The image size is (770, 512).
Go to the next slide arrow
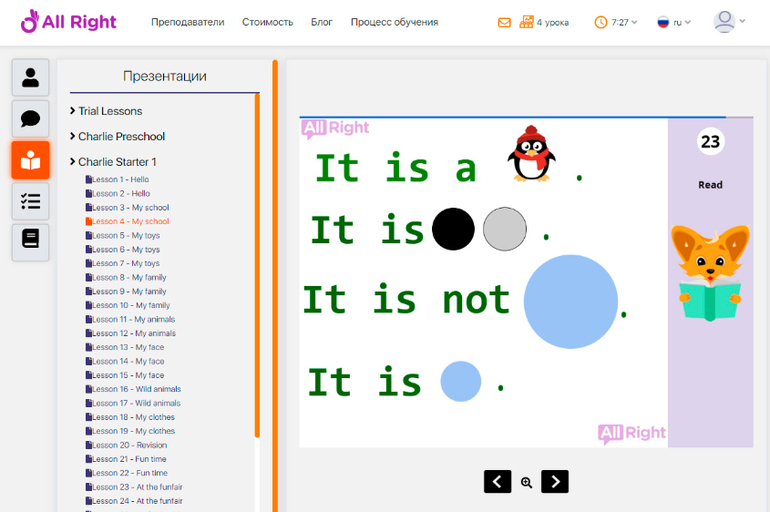click(x=555, y=481)
